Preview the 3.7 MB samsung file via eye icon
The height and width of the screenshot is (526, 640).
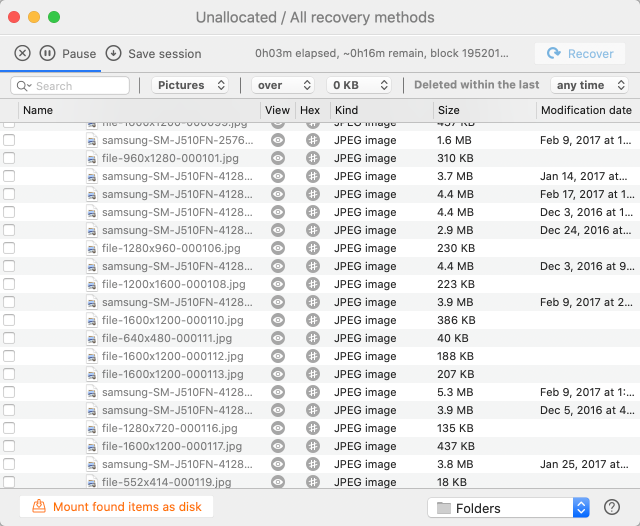pos(278,176)
